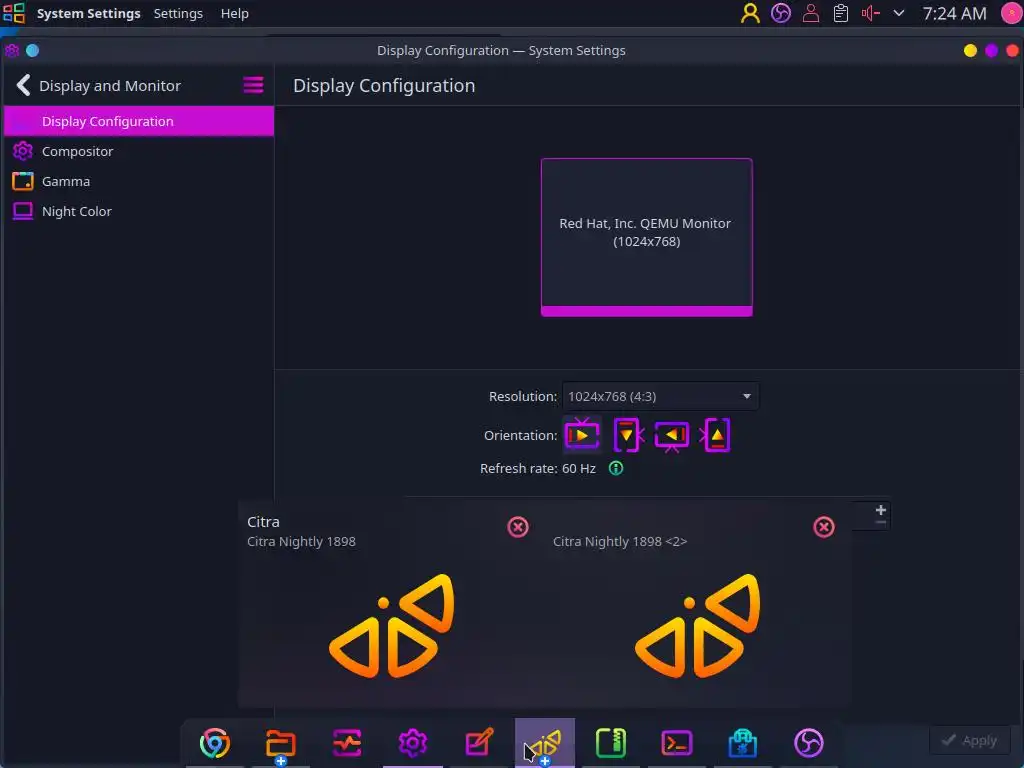Open the terminal dock icon
The image size is (1024, 768).
[x=677, y=743]
